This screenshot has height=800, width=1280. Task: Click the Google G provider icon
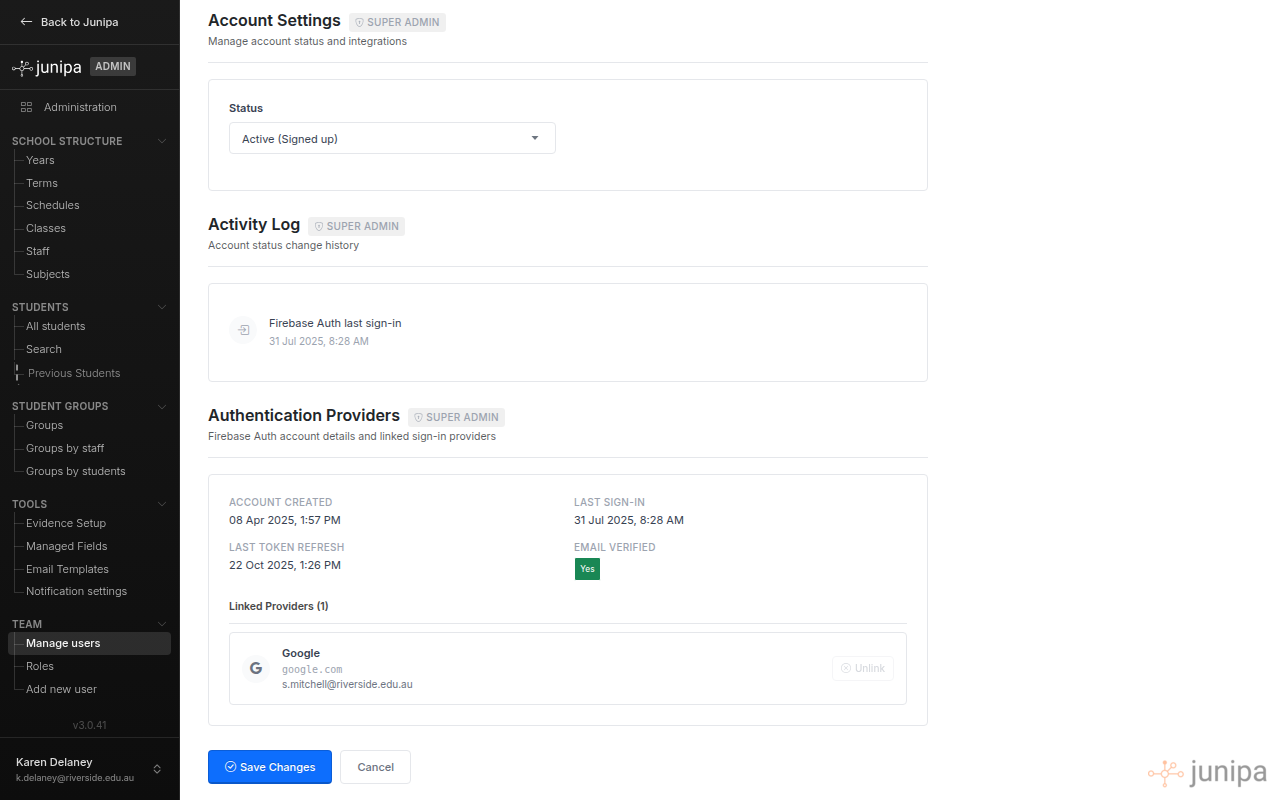[255, 668]
